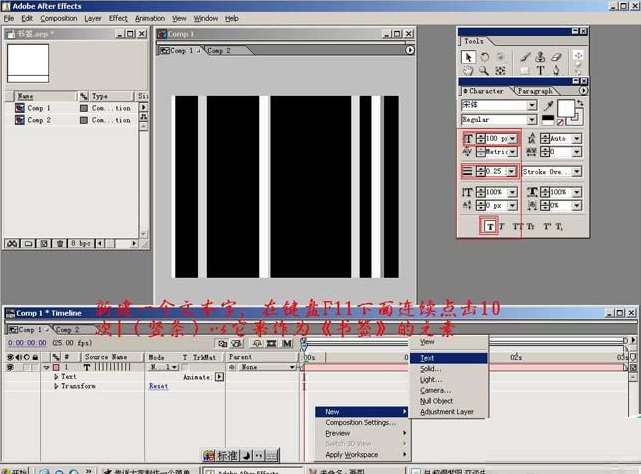Expand the Transform property group
The image size is (641, 474).
click(56, 386)
